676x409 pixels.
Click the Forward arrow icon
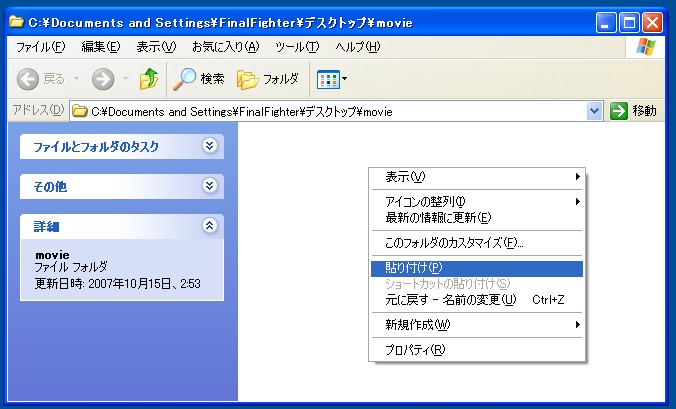pyautogui.click(x=103, y=79)
